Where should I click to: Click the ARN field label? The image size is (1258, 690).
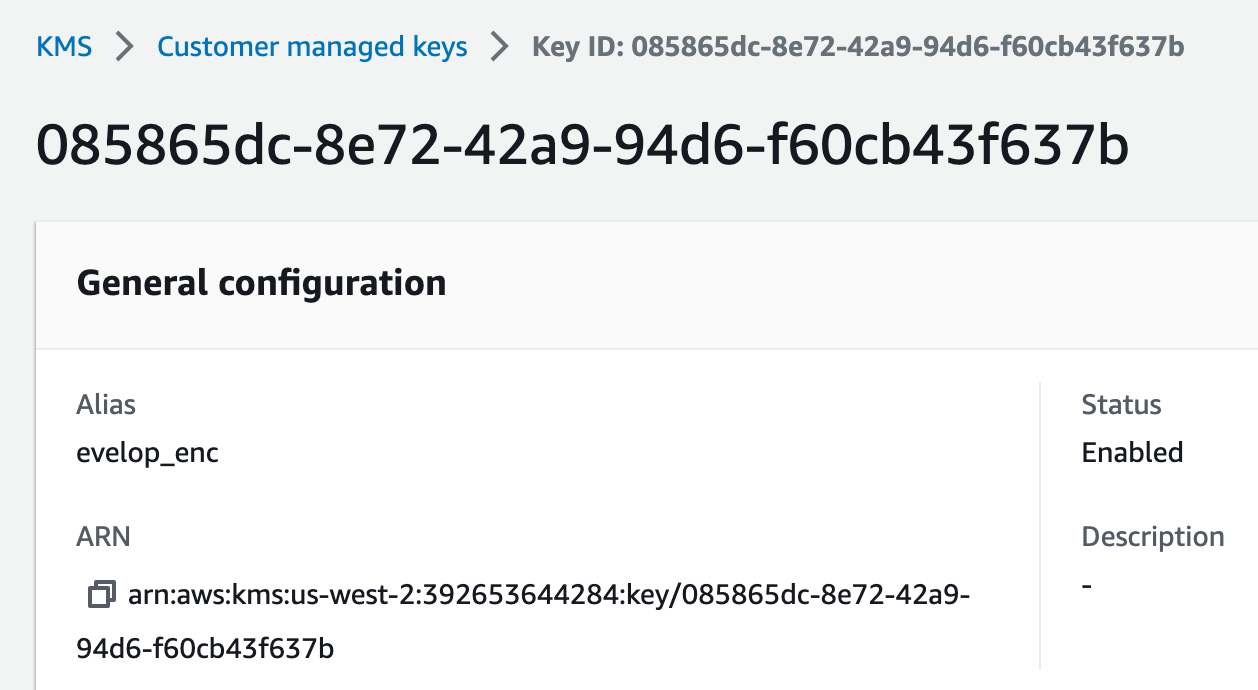pos(103,537)
